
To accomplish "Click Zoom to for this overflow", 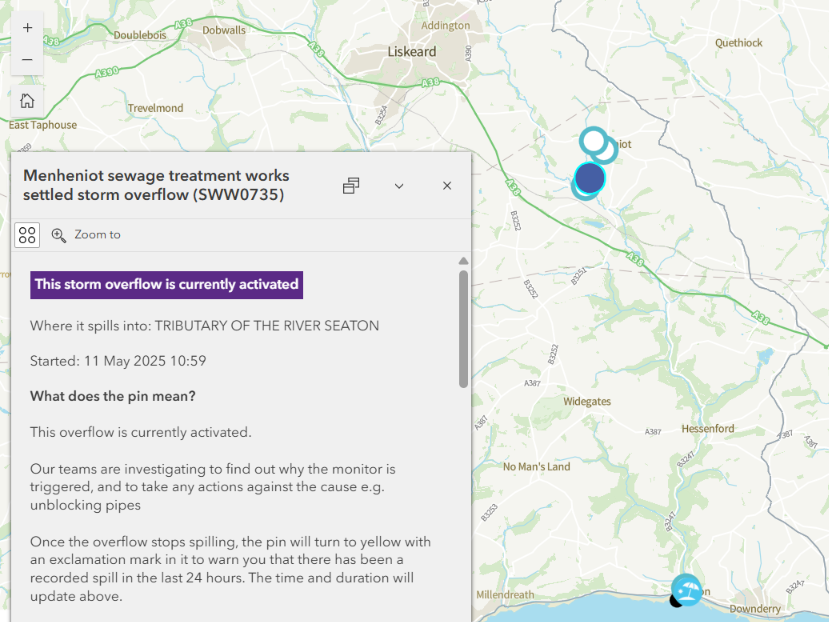I will [86, 235].
